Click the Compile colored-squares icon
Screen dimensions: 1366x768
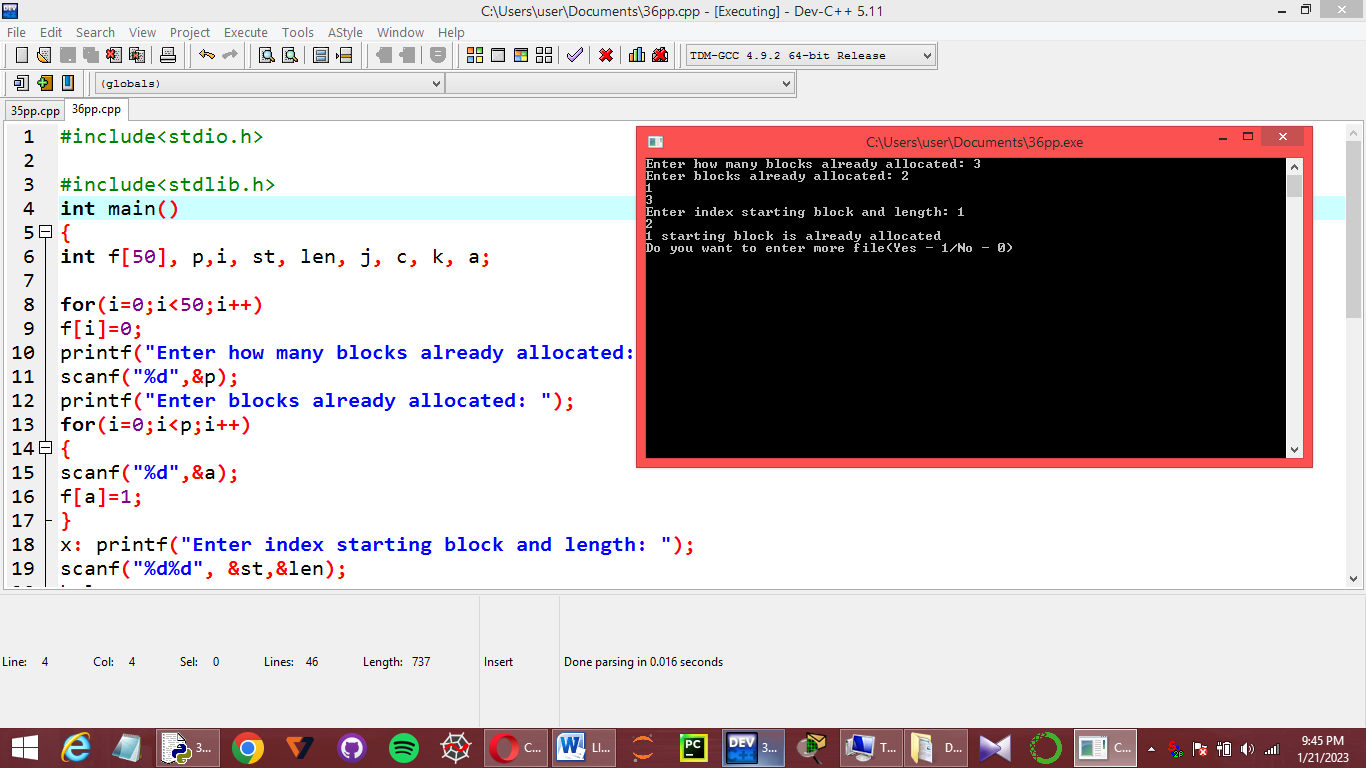[x=475, y=55]
